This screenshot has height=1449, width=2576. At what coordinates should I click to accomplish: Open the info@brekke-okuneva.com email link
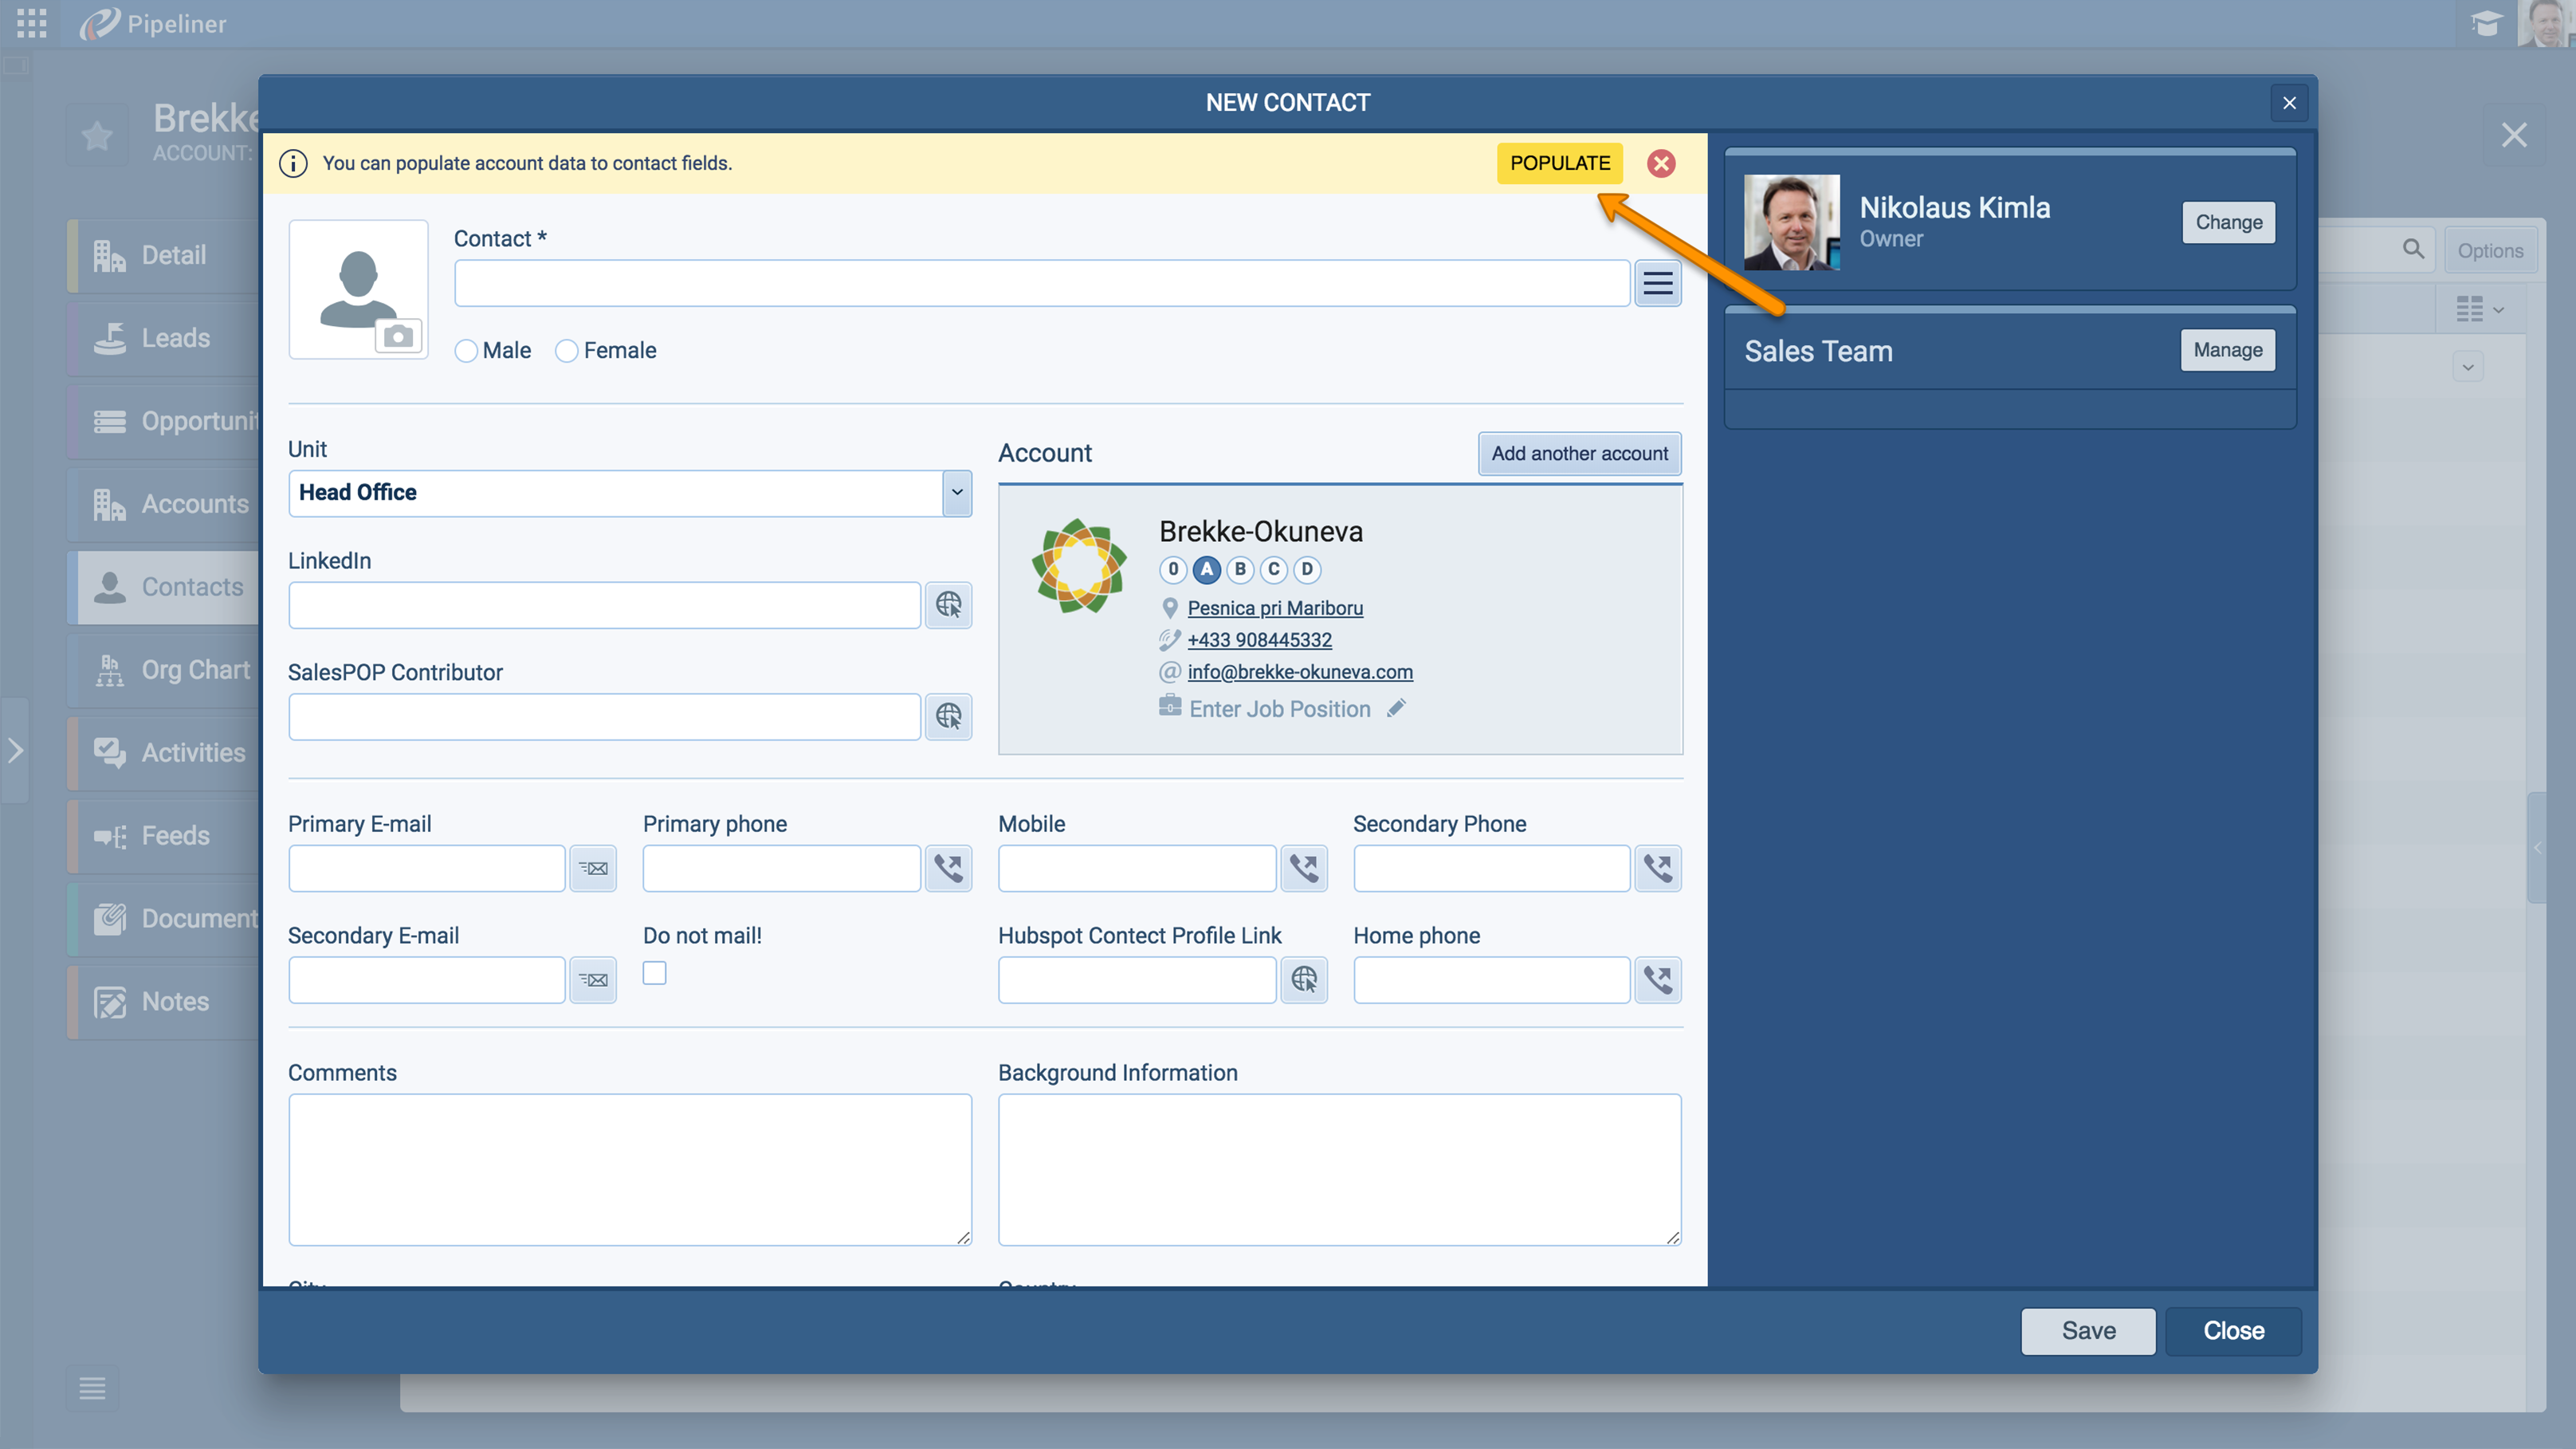coord(1299,672)
